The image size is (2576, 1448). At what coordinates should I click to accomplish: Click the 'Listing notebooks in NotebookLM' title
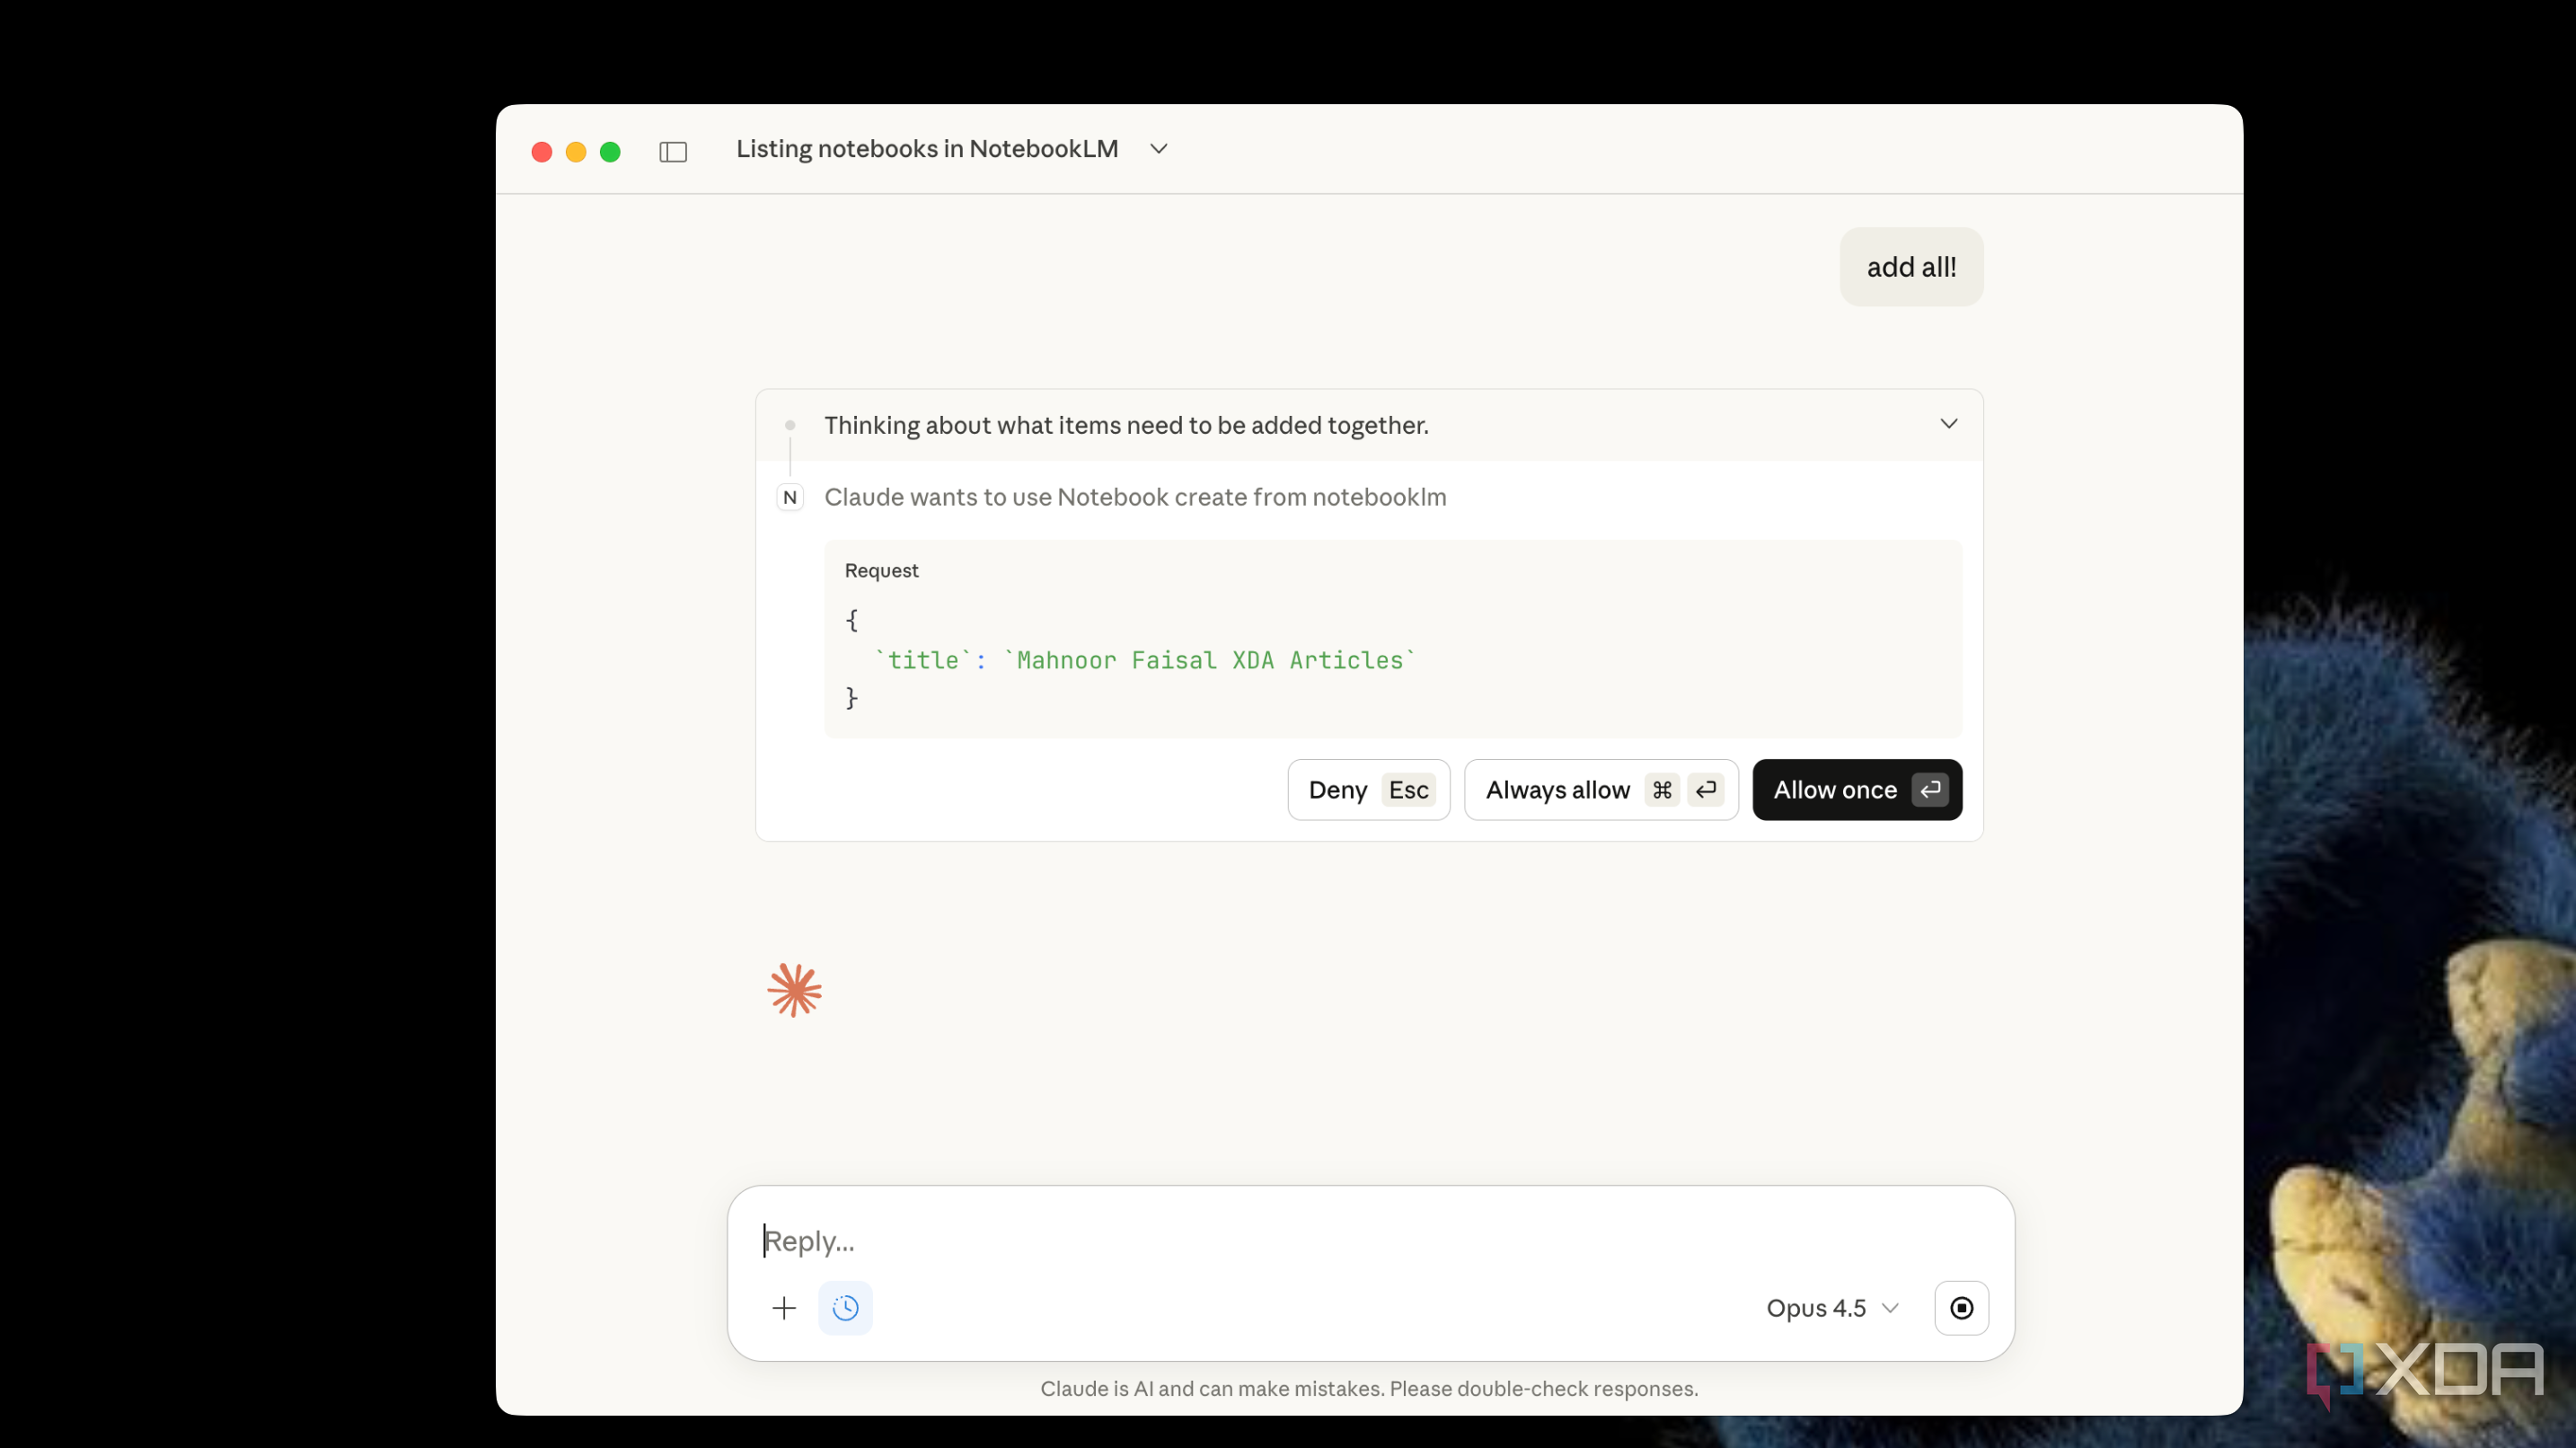point(927,149)
